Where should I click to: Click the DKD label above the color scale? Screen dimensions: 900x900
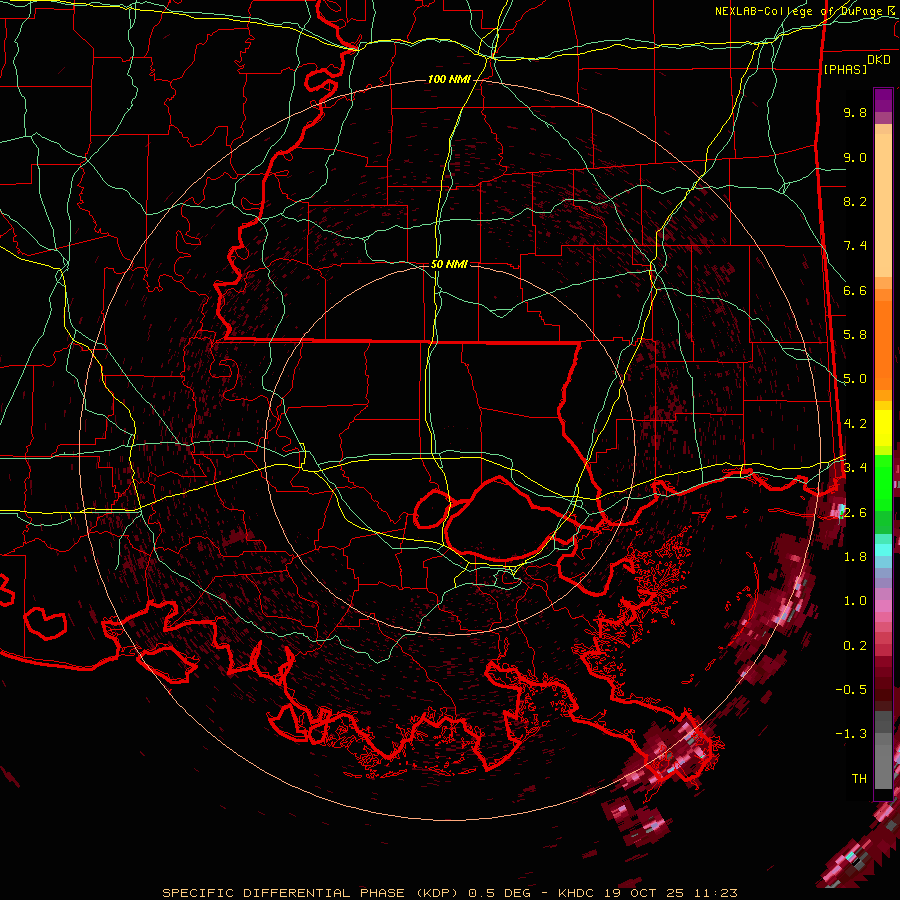coord(879,60)
